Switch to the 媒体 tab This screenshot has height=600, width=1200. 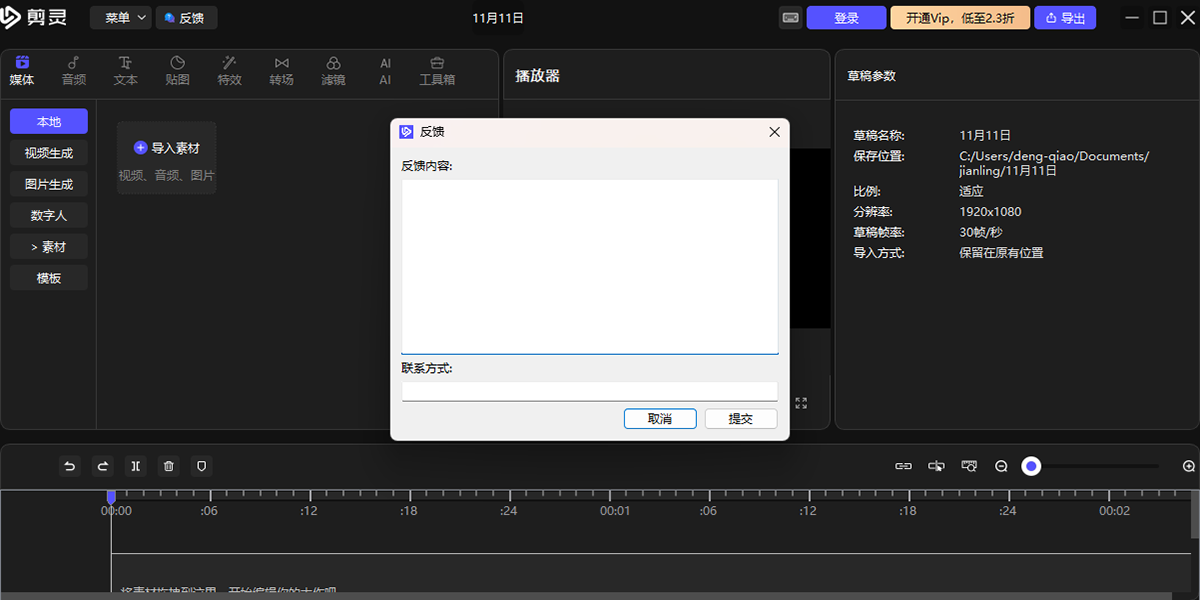point(21,70)
